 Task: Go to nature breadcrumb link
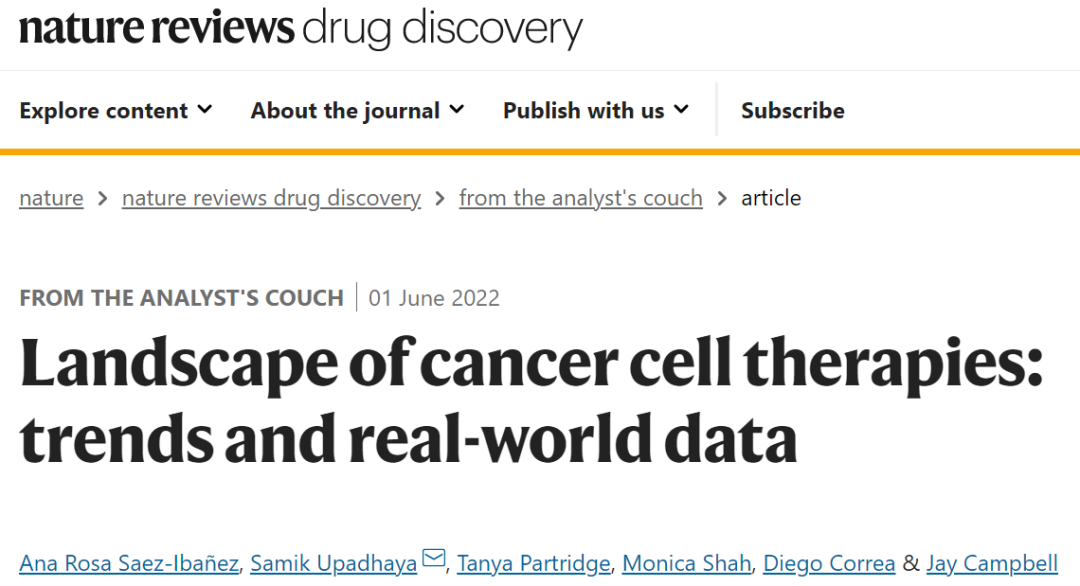click(x=51, y=198)
